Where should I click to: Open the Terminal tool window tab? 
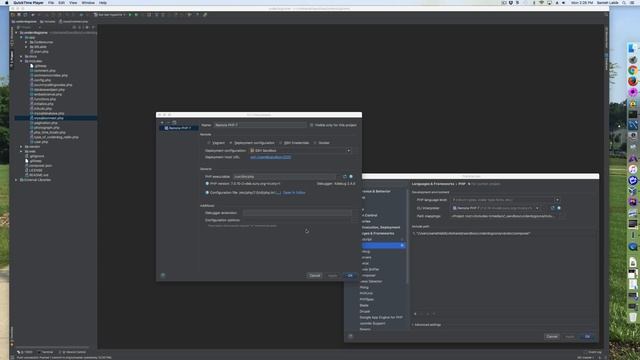tap(46, 352)
